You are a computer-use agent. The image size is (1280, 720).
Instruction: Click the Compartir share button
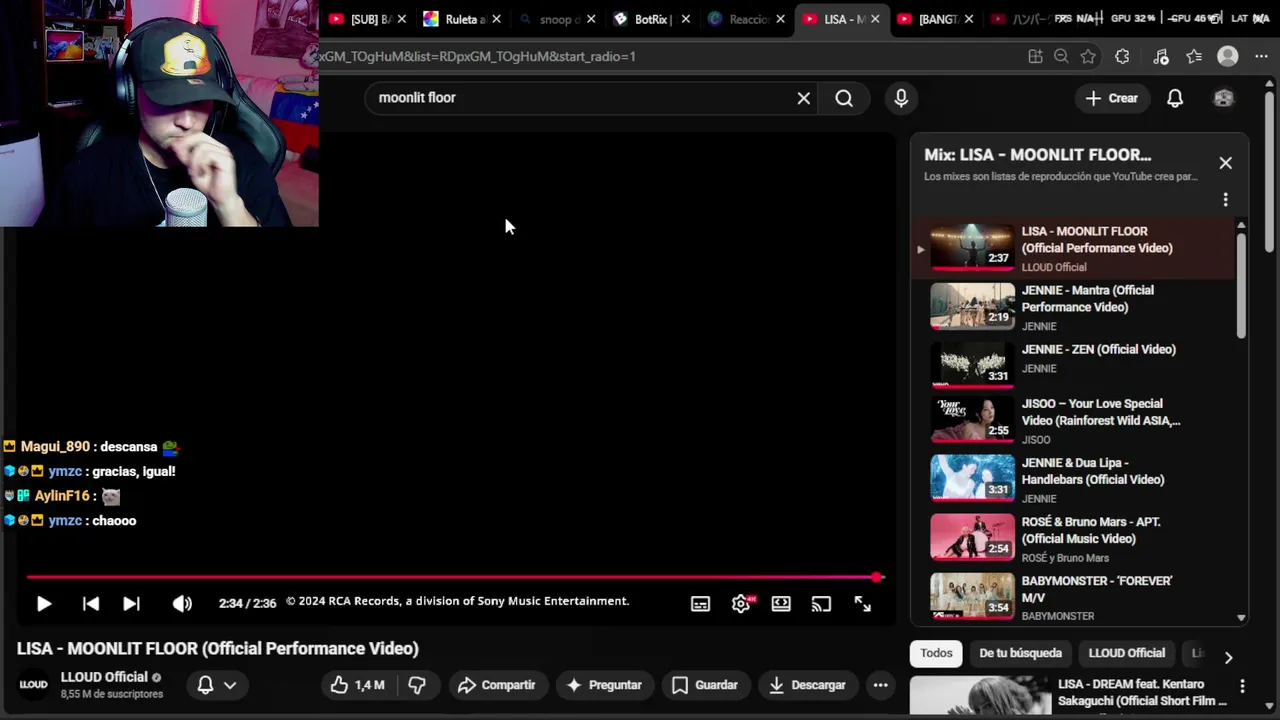(496, 685)
